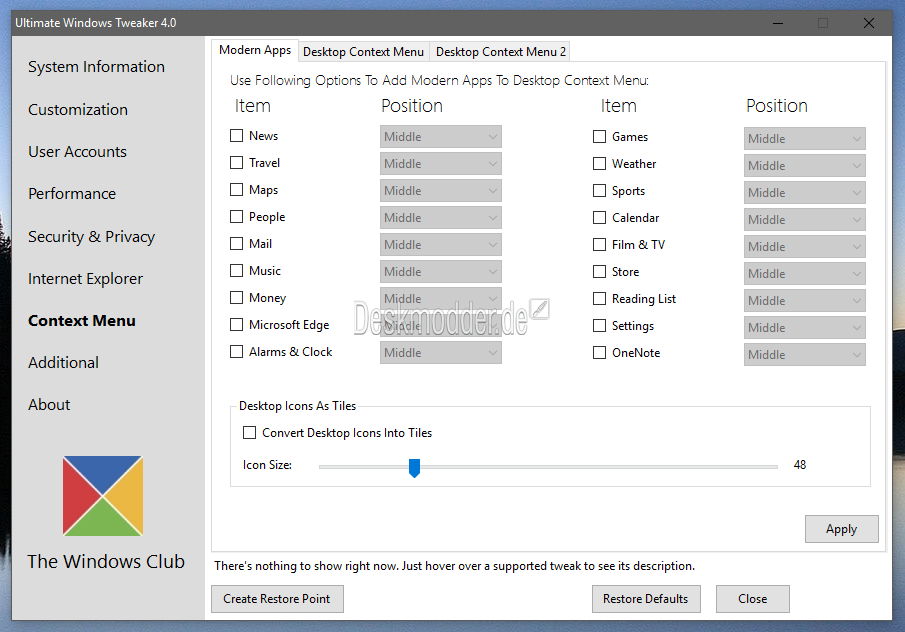Screen dimensions: 905x632
Task: Tick the Store checkbox
Action: pos(600,272)
